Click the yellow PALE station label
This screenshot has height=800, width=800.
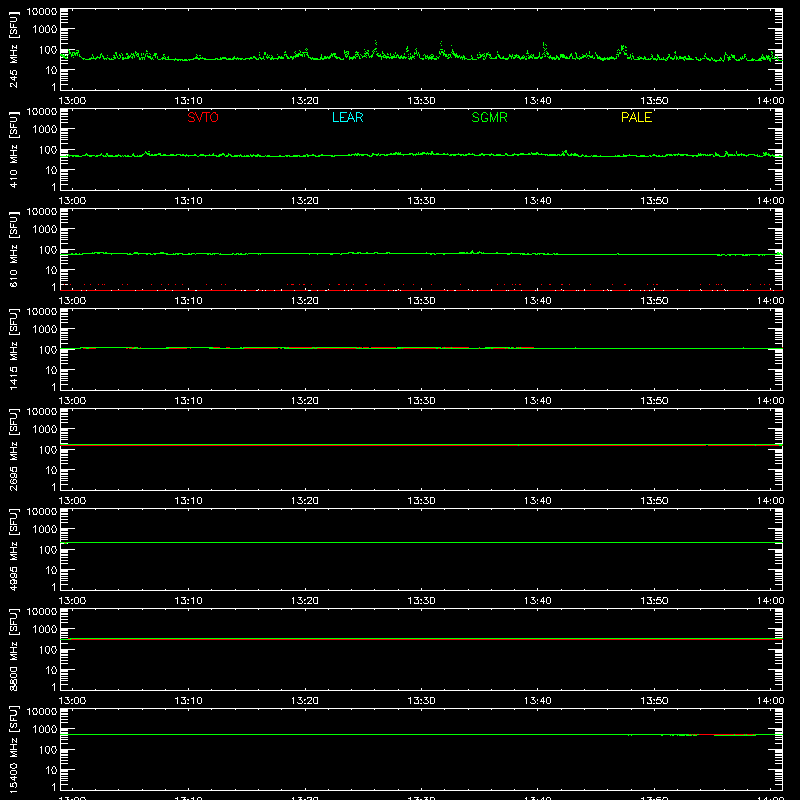pyautogui.click(x=636, y=117)
